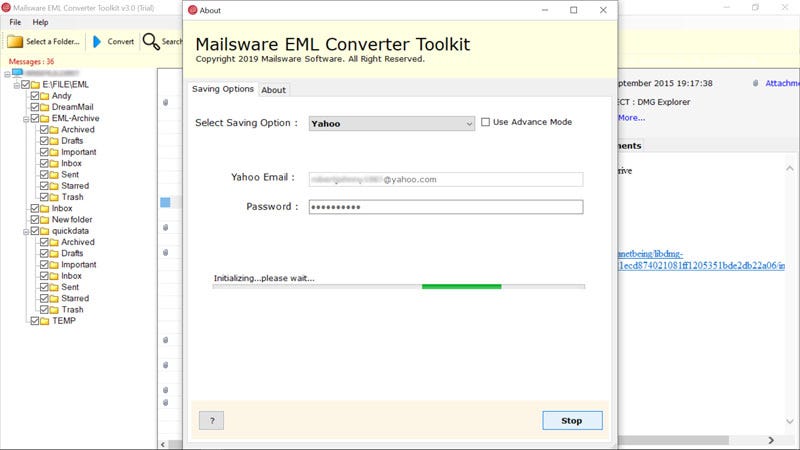Select Sent under quickdata
The image size is (800, 450).
pyautogui.click(x=70, y=287)
